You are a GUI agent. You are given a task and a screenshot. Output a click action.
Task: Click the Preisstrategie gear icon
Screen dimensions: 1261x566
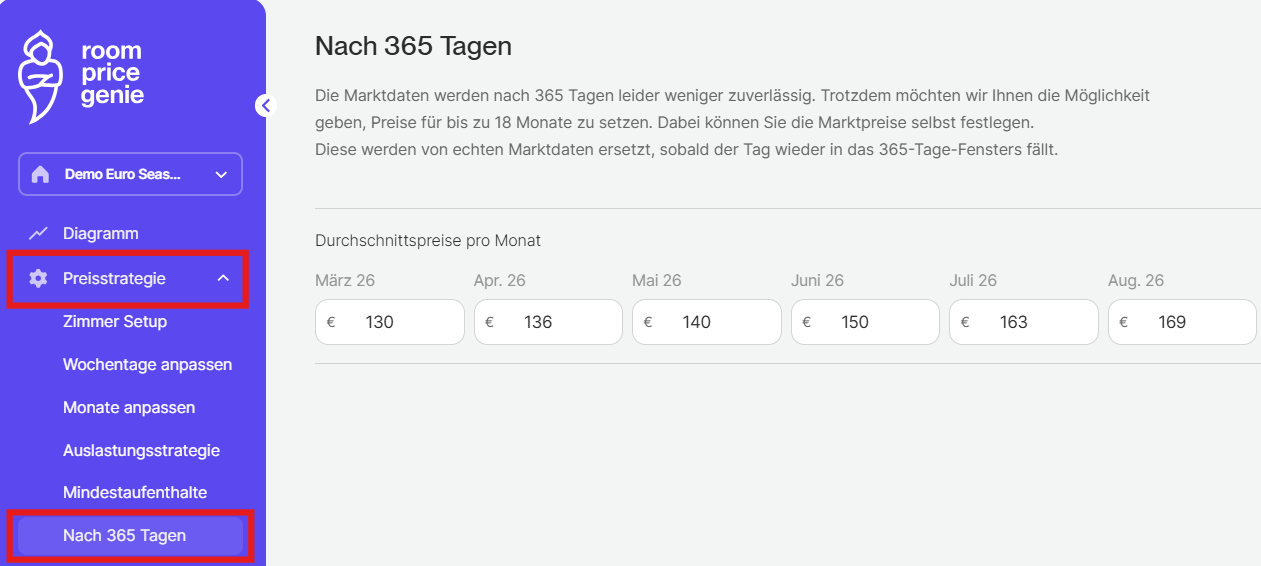(38, 278)
